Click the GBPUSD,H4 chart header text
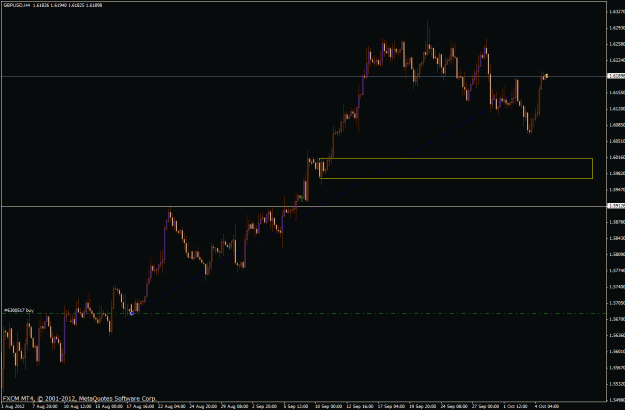 (x=53, y=5)
